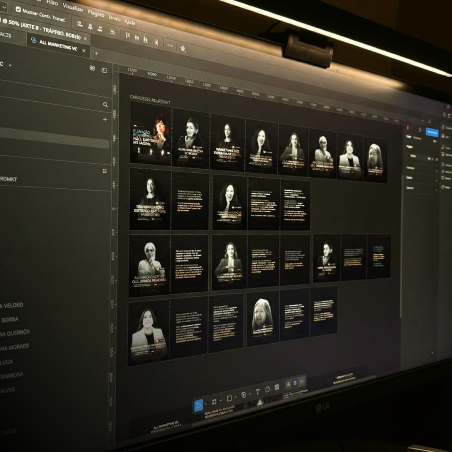Viewport: 452px width, 452px height.
Task: Click the search magnifier in left panel
Action: 105,105
